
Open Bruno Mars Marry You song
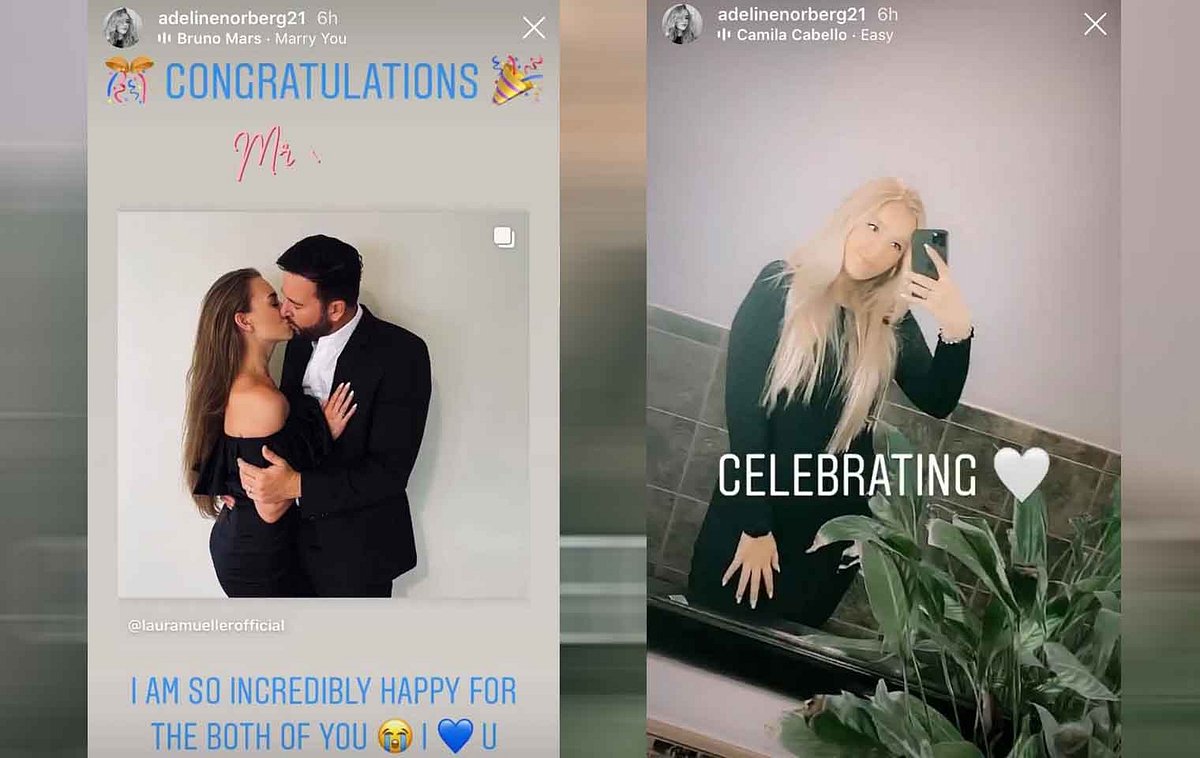(261, 38)
